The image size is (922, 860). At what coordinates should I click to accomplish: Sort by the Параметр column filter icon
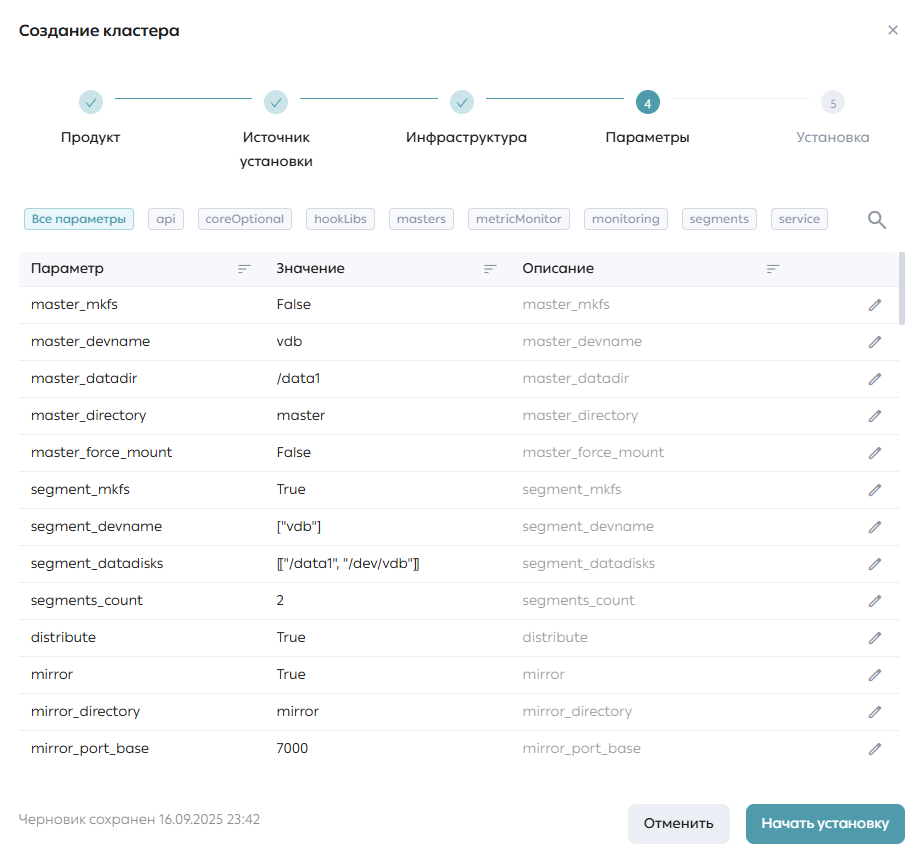coord(244,269)
